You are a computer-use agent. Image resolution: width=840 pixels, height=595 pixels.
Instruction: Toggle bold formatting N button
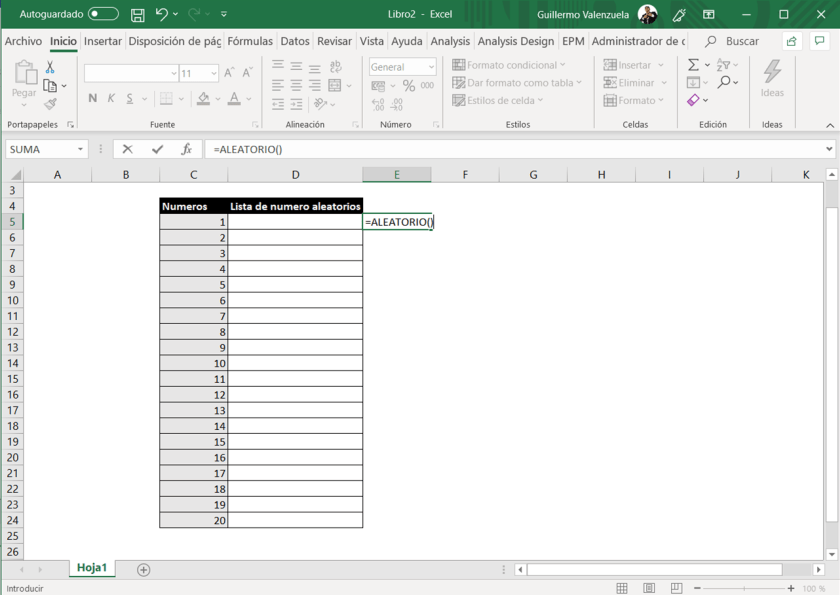pyautogui.click(x=93, y=98)
